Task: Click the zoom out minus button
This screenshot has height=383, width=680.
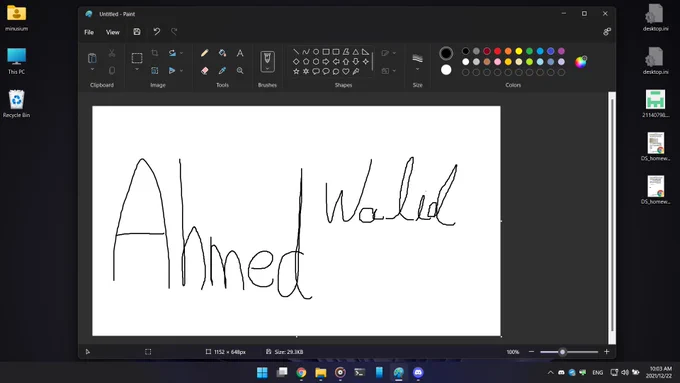Action: point(531,352)
